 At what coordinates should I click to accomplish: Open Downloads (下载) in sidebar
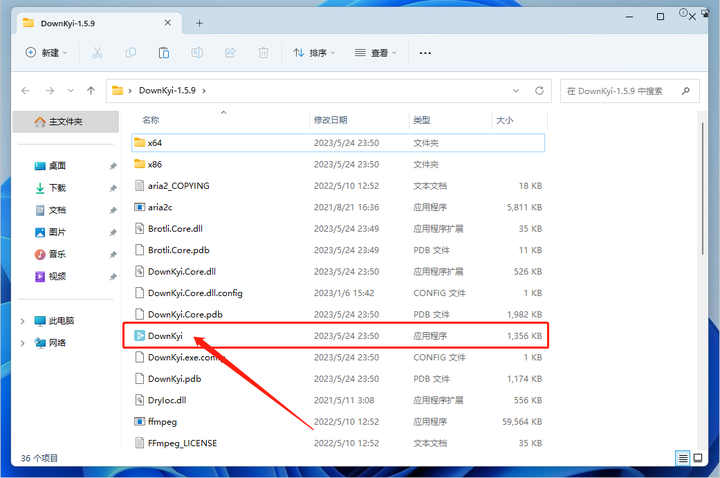[x=57, y=188]
